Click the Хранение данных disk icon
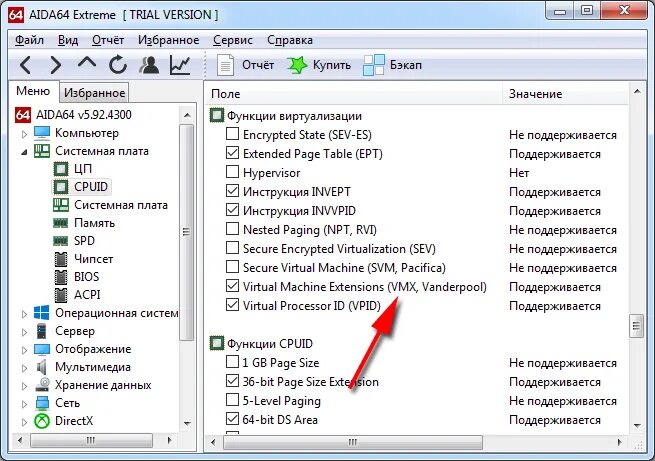655x461 pixels. (42, 385)
